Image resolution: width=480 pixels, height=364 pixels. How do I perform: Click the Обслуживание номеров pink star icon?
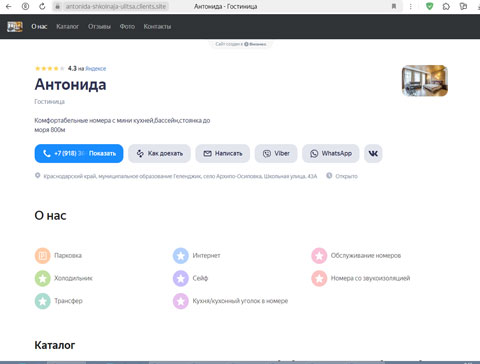[319, 256]
